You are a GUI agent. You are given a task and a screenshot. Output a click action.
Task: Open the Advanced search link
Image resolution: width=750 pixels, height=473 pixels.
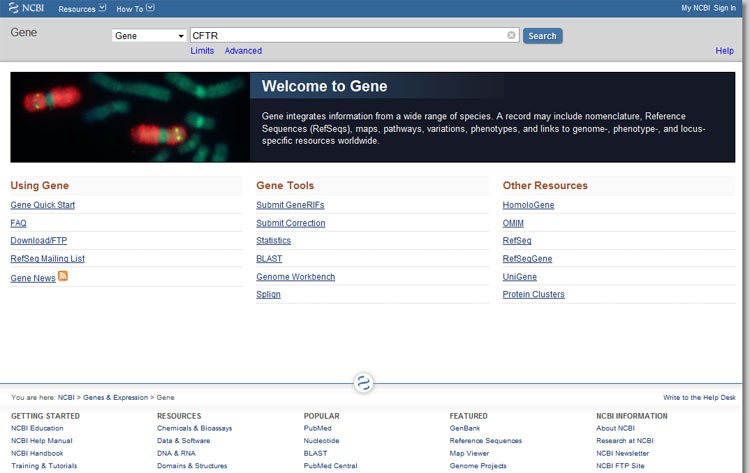coord(243,51)
